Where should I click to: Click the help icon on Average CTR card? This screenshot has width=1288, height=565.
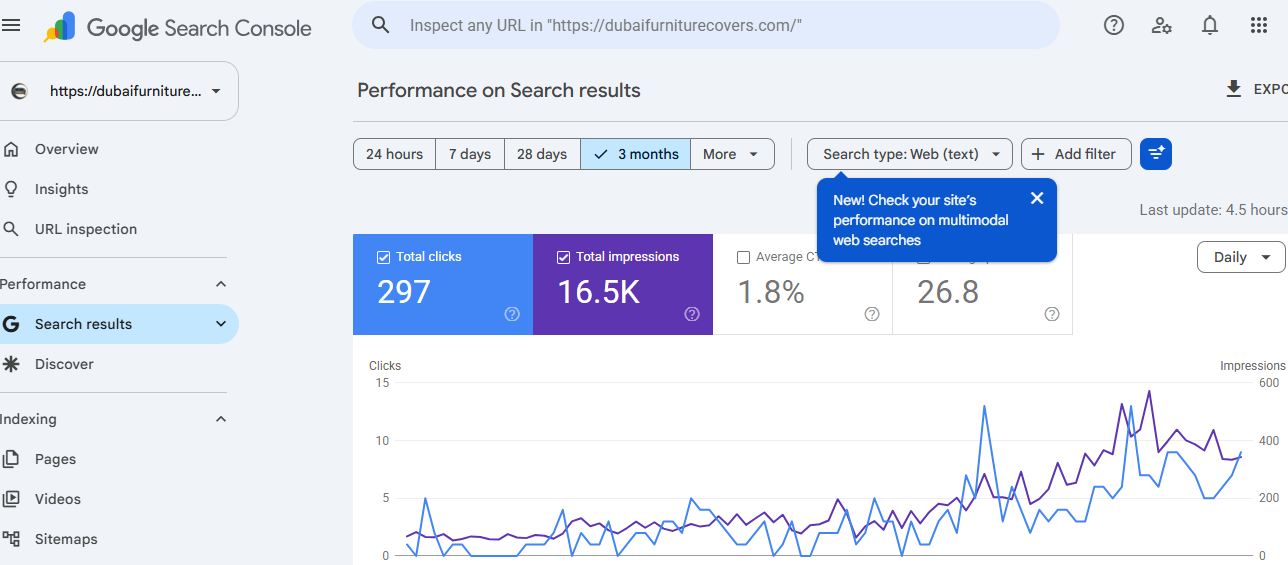point(872,314)
